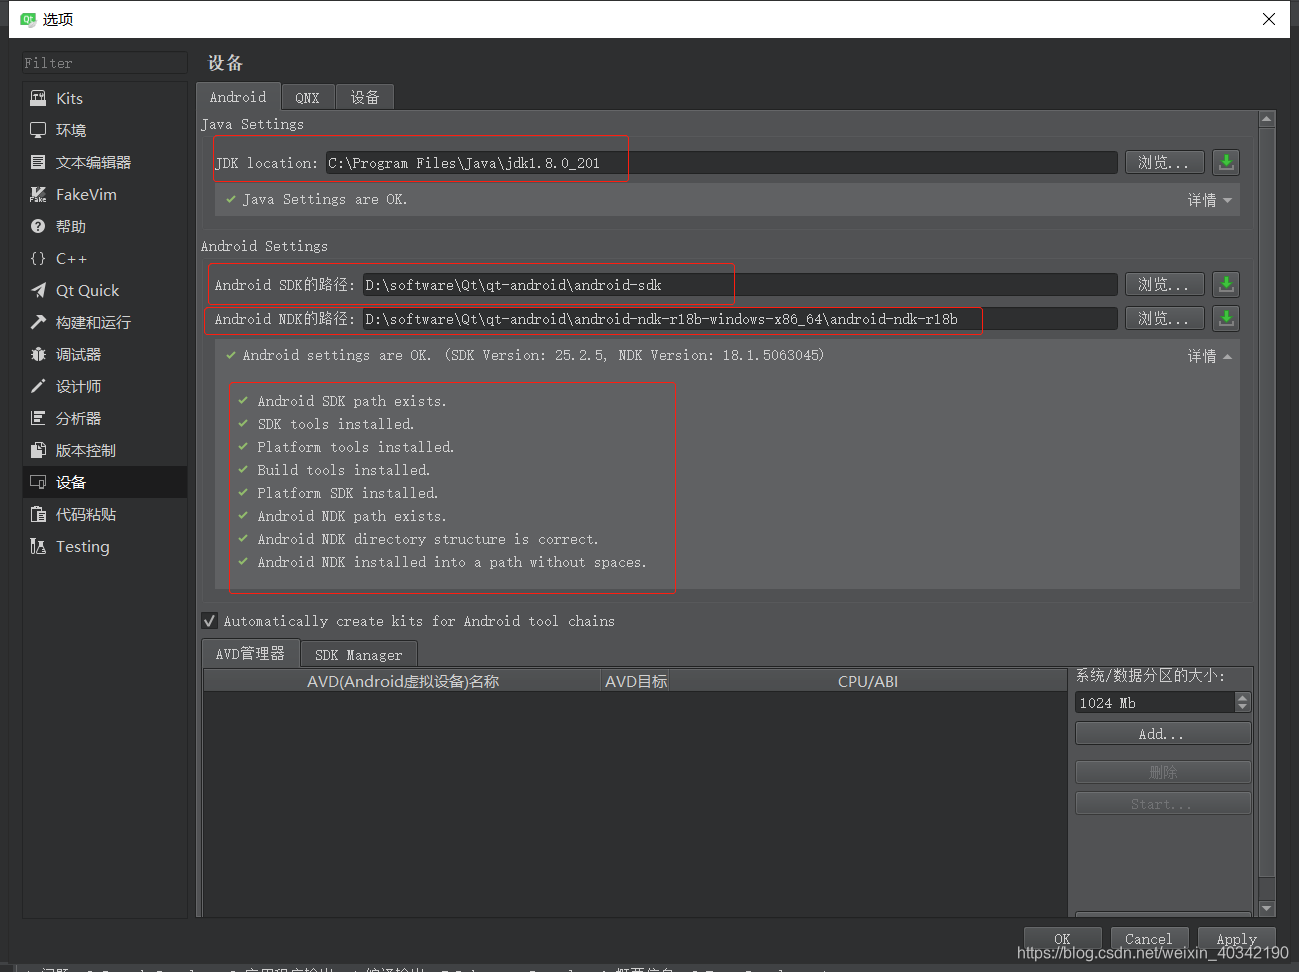
Task: Click 'SDK tools installed.' status line
Action: point(336,424)
